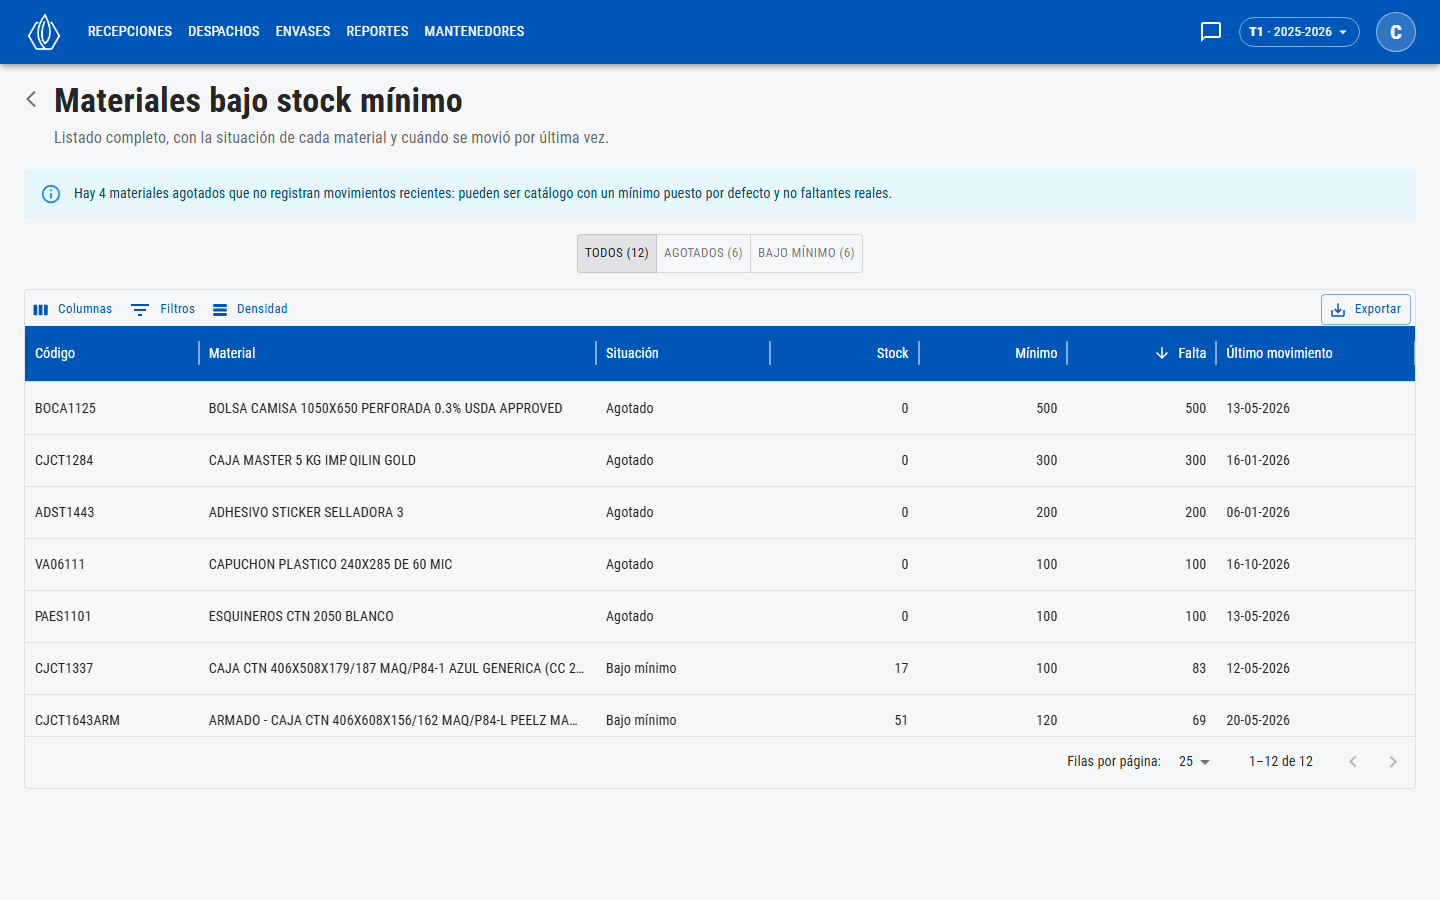
Task: Sort by the Stock column header
Action: click(x=892, y=353)
